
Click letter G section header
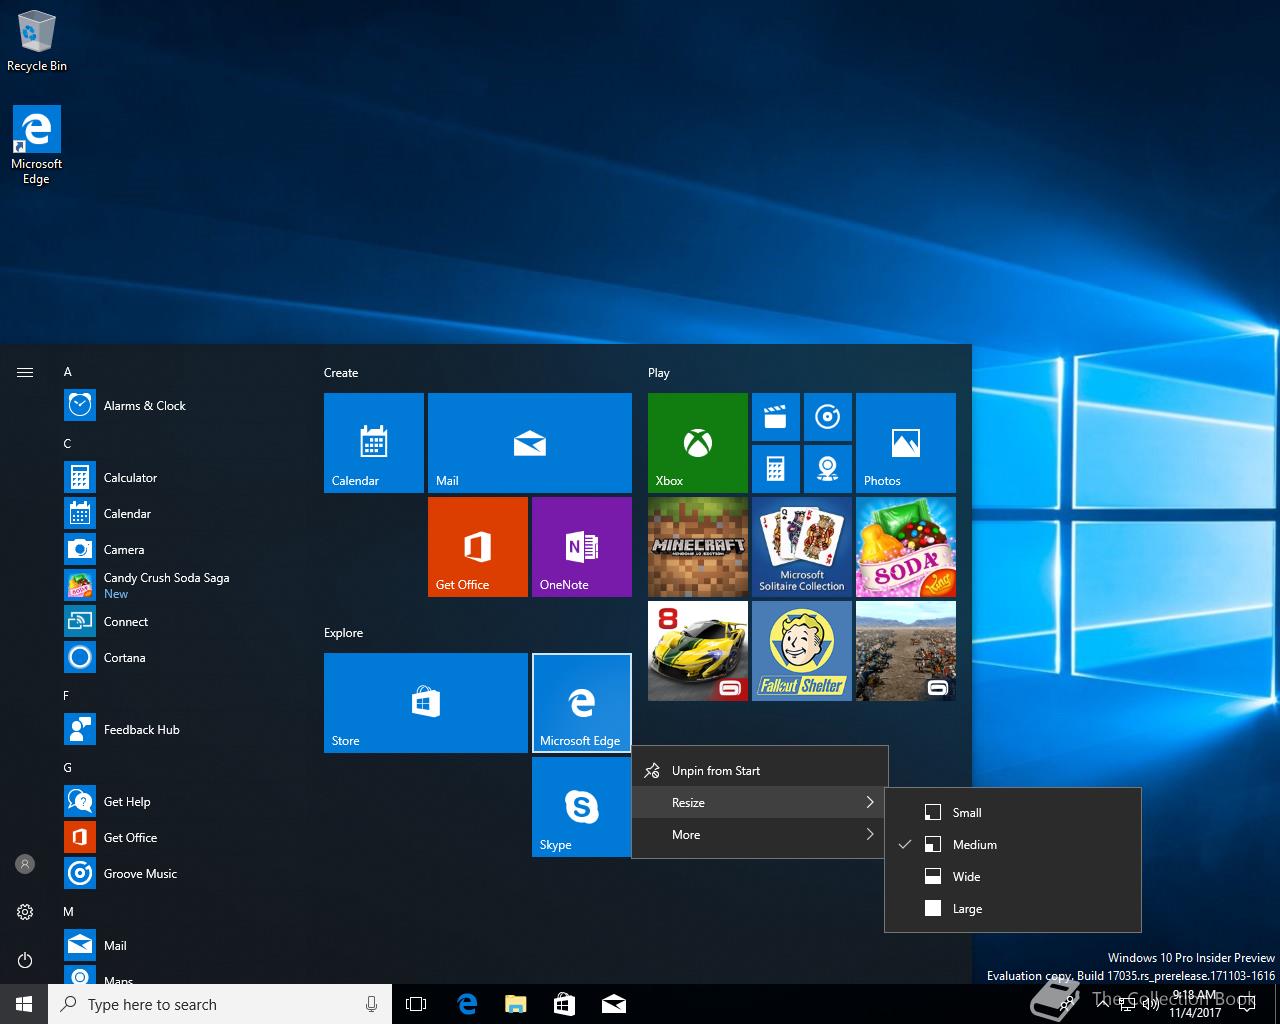[68, 768]
